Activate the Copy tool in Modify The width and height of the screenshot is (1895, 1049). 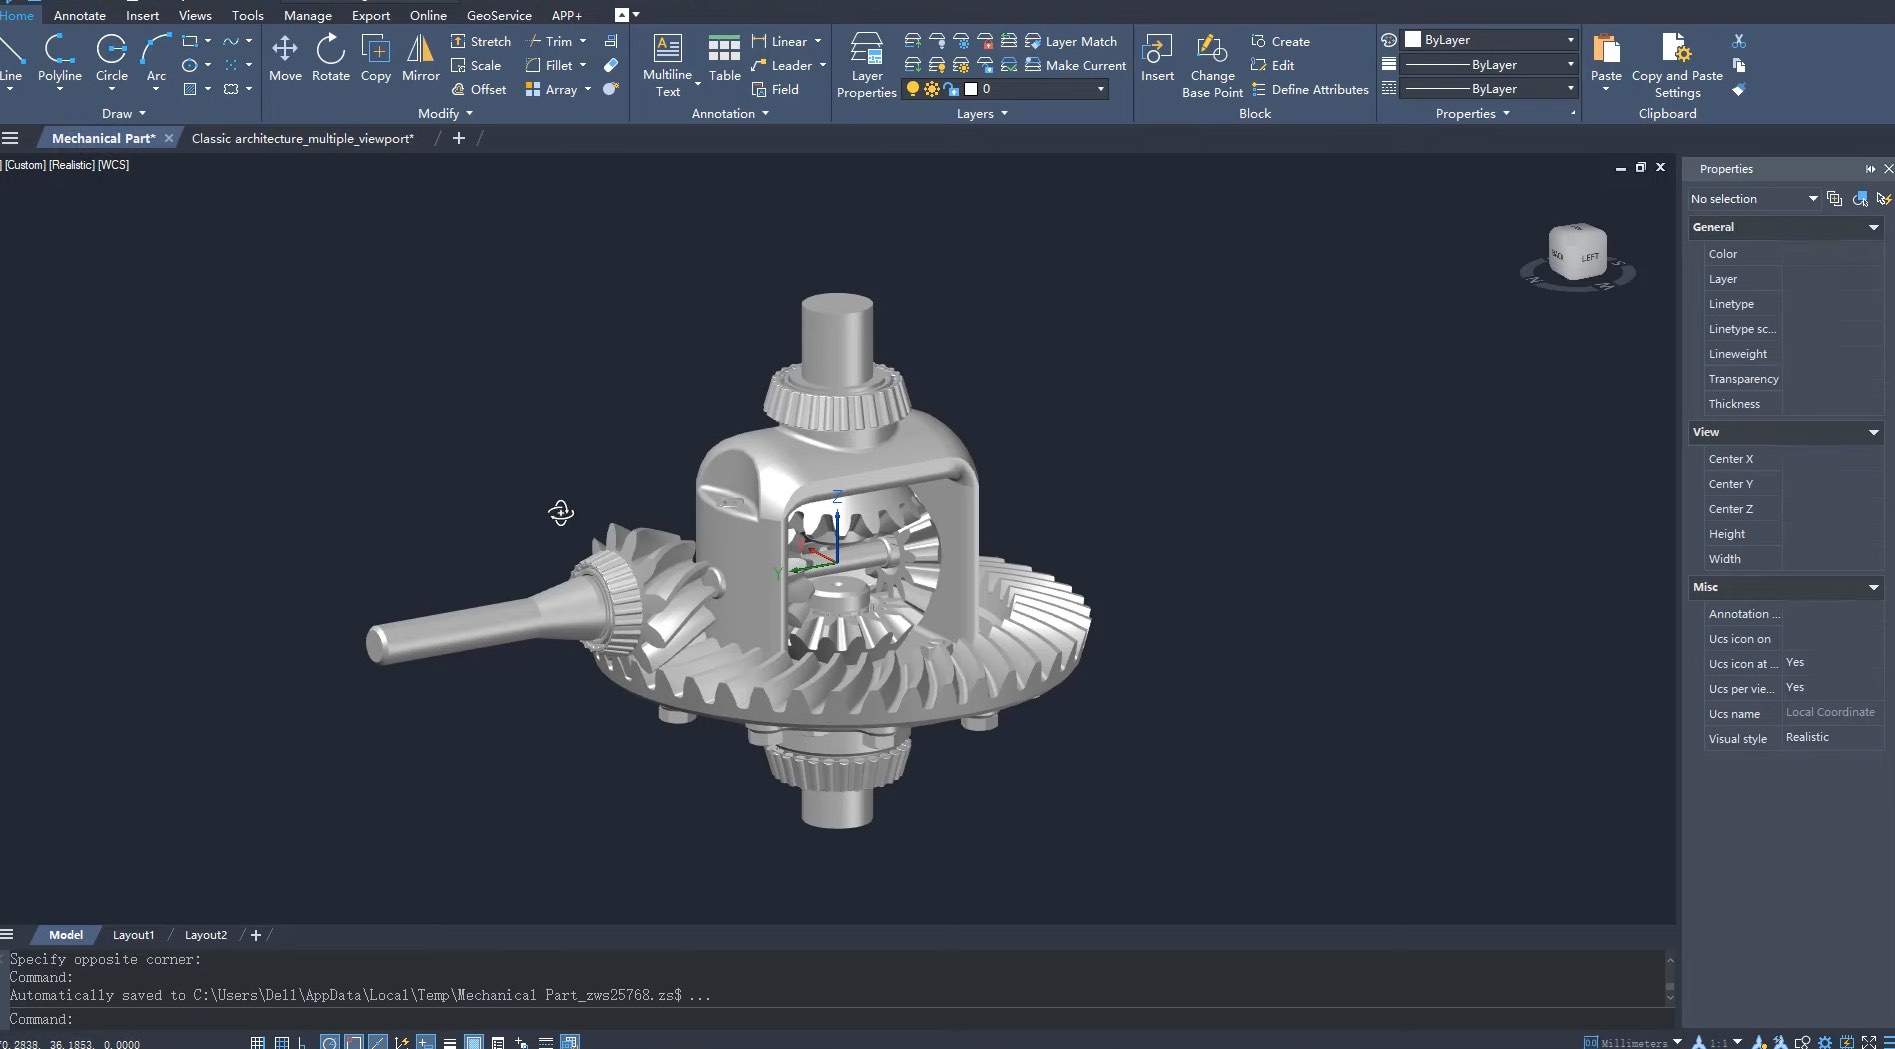(376, 58)
